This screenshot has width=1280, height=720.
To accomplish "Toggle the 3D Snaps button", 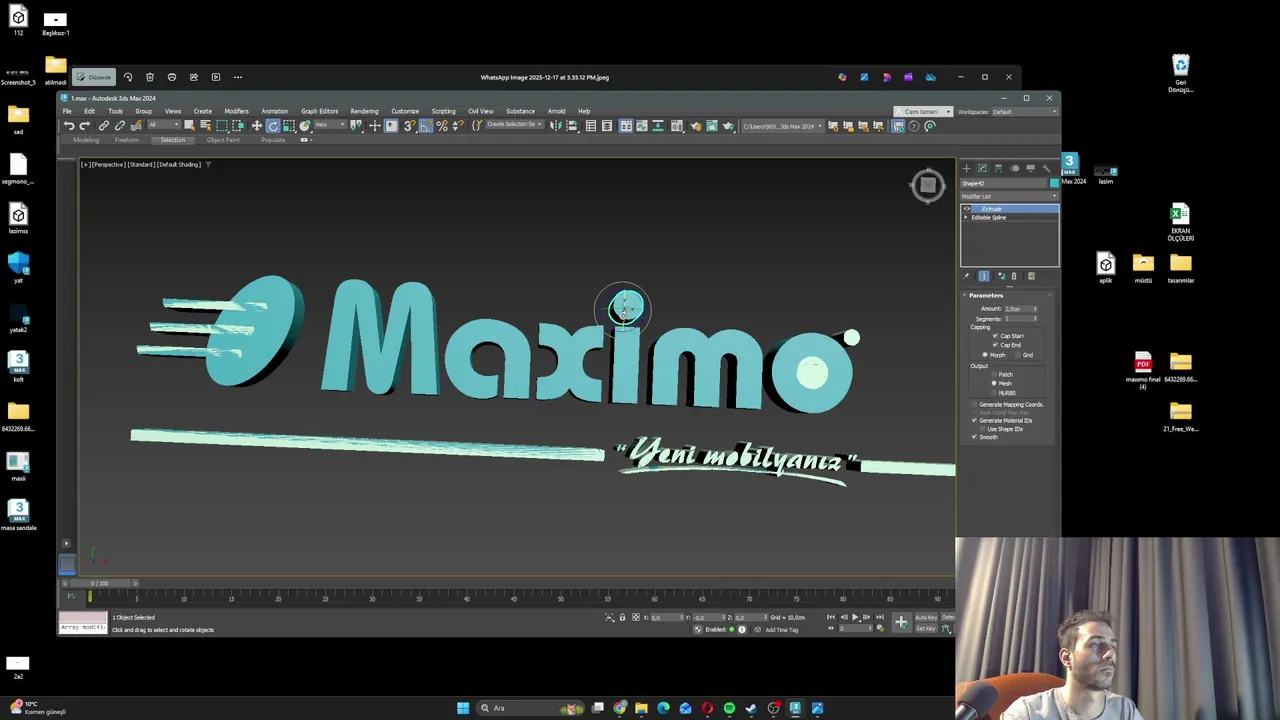I will click(409, 126).
